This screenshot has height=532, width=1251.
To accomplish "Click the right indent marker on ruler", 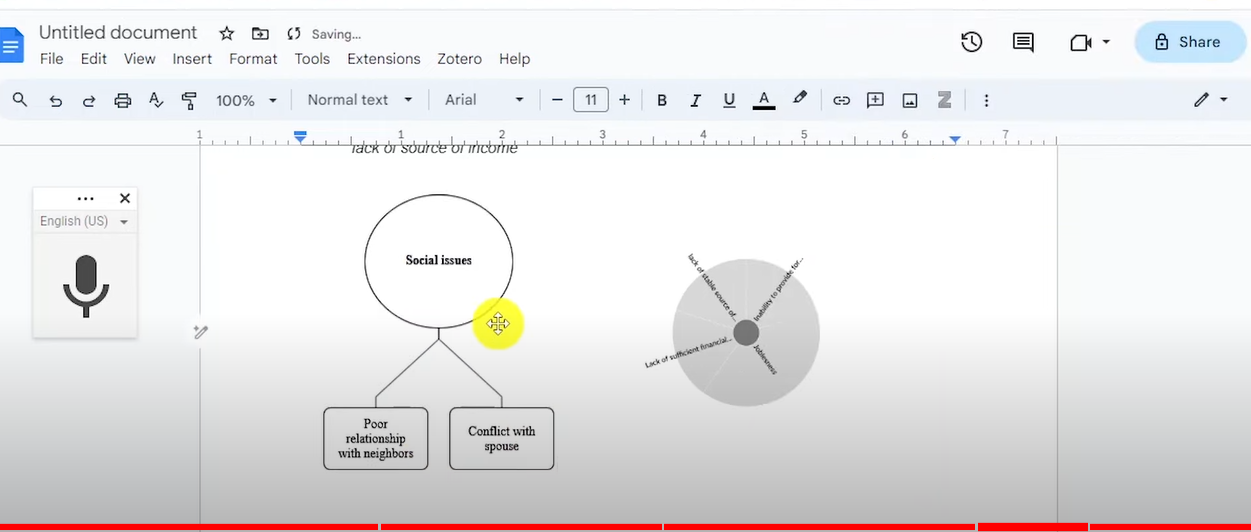I will (955, 140).
